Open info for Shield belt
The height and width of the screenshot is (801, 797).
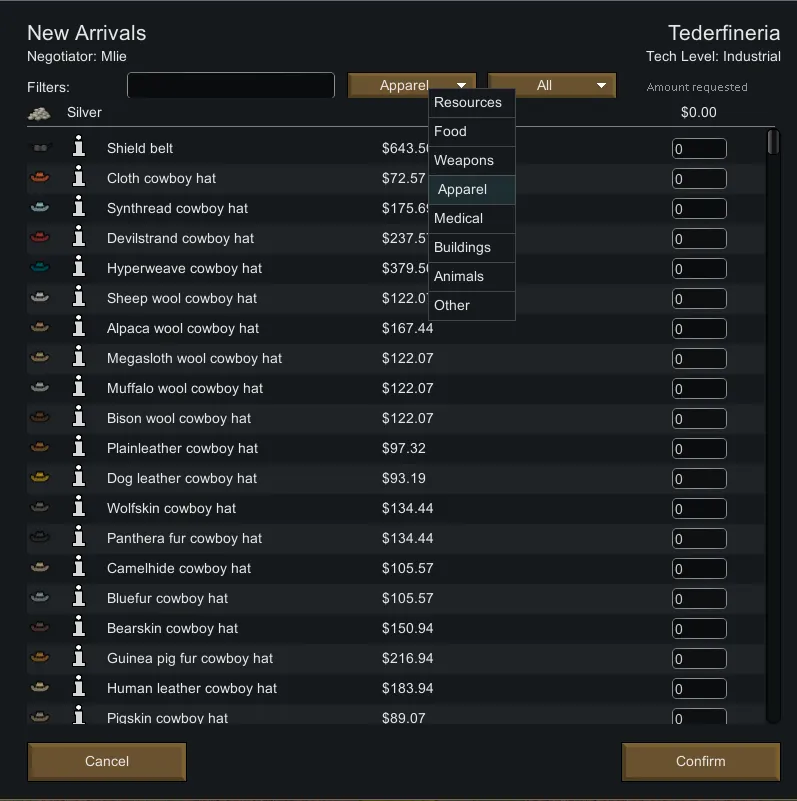click(79, 148)
